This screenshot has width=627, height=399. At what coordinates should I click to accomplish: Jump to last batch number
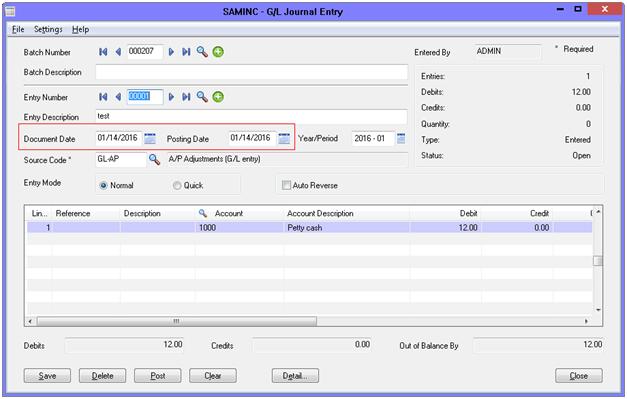(186, 52)
